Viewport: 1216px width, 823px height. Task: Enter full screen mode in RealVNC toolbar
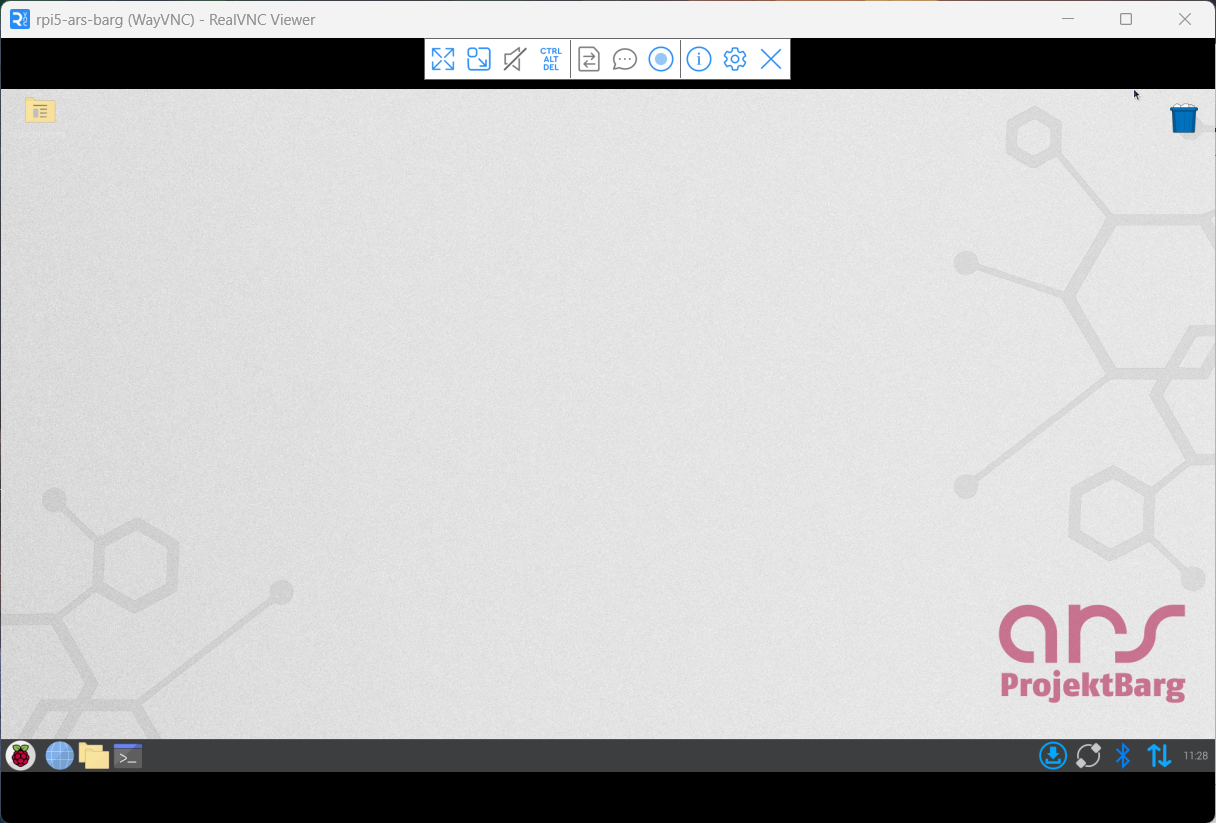click(x=443, y=59)
